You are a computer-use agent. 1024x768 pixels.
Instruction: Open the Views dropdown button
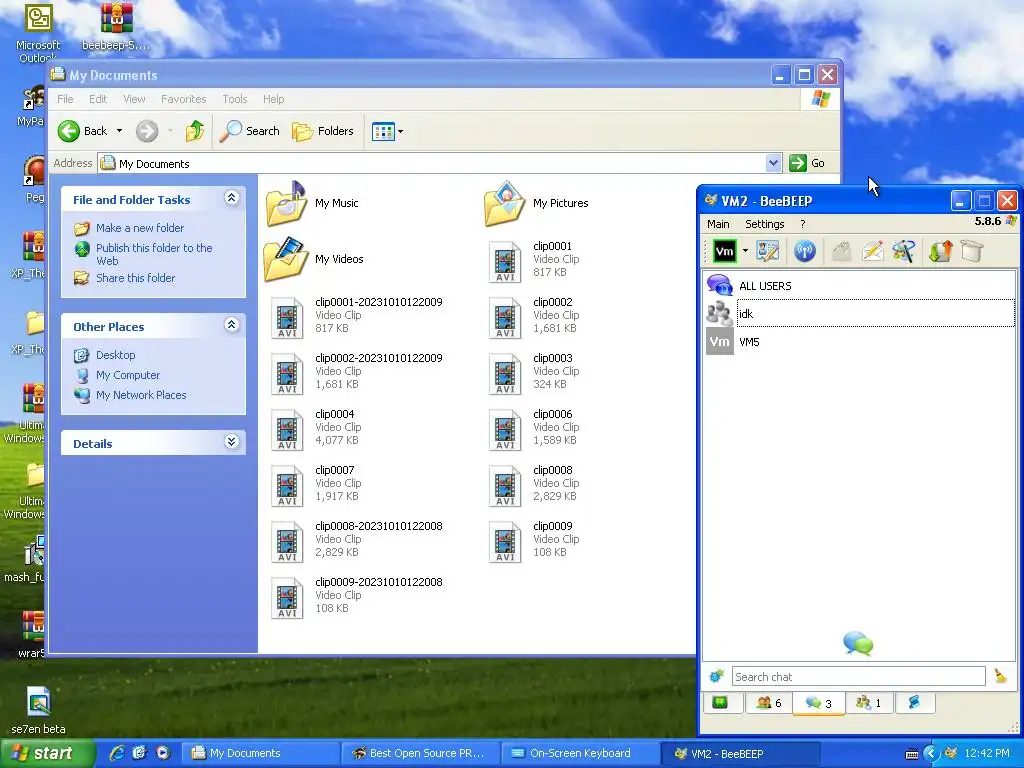(x=387, y=131)
